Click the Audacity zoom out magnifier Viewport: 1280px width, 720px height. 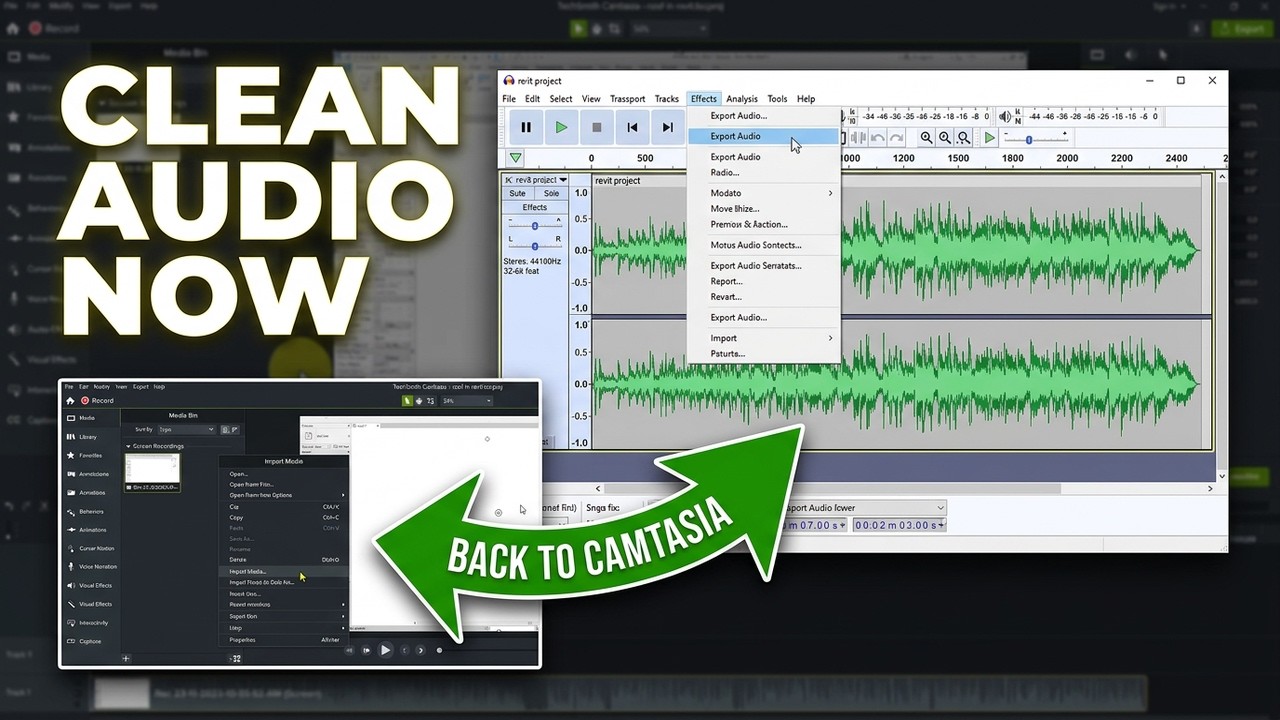pyautogui.click(x=945, y=138)
